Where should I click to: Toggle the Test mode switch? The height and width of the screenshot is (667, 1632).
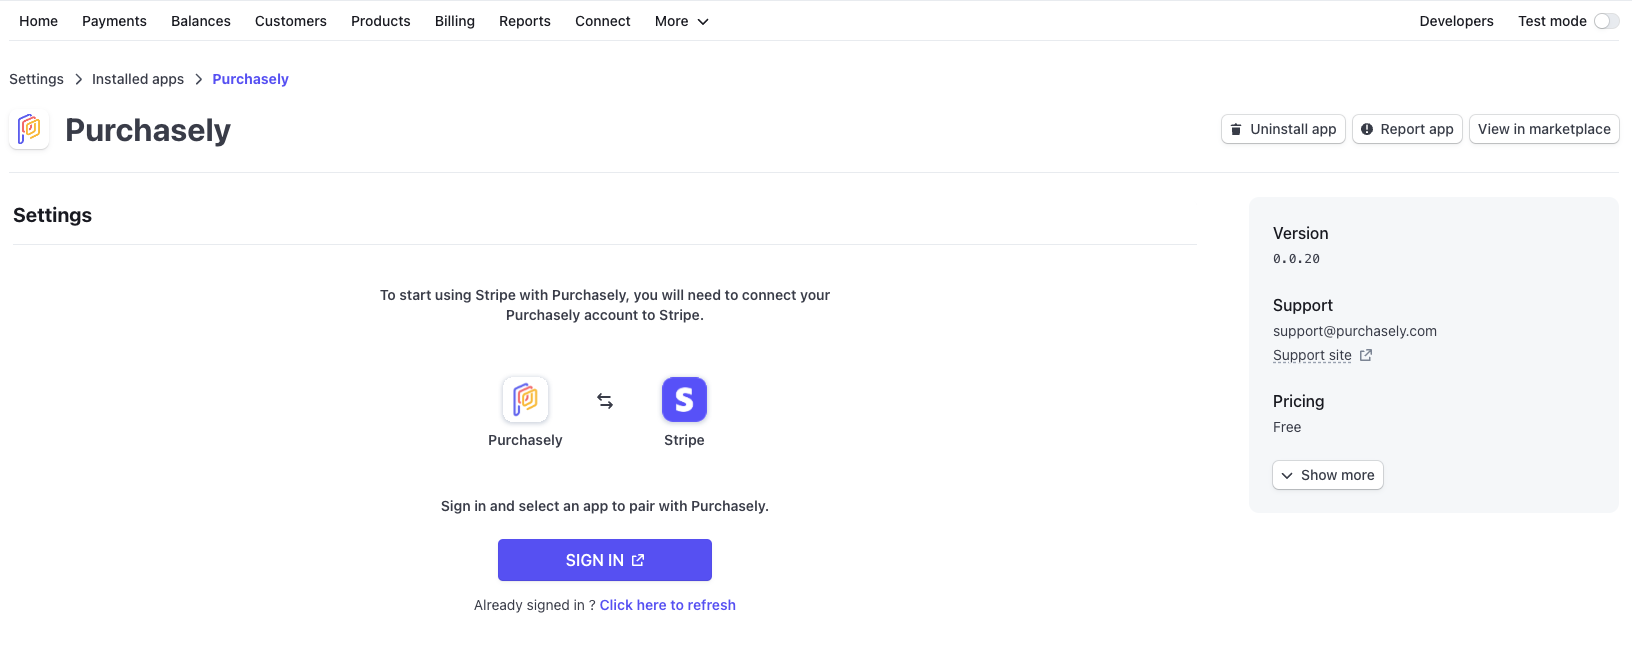[1606, 21]
